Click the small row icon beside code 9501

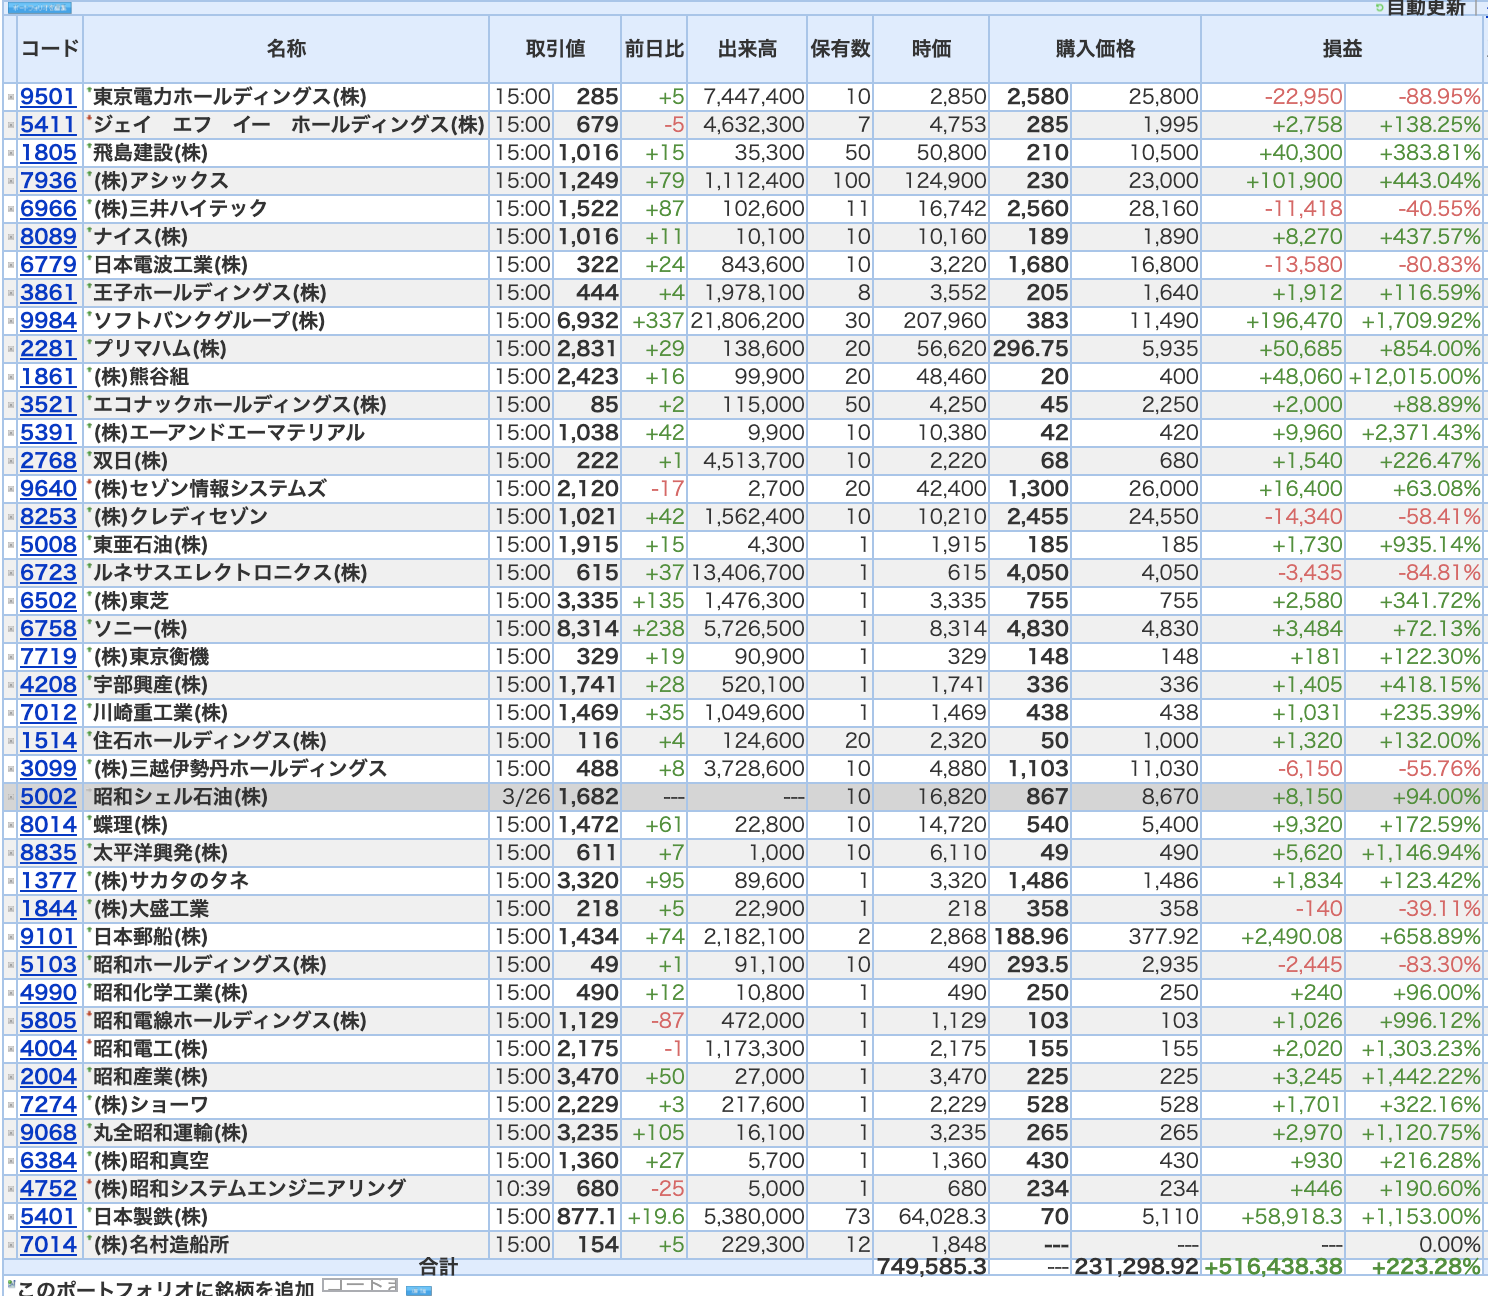tap(10, 97)
